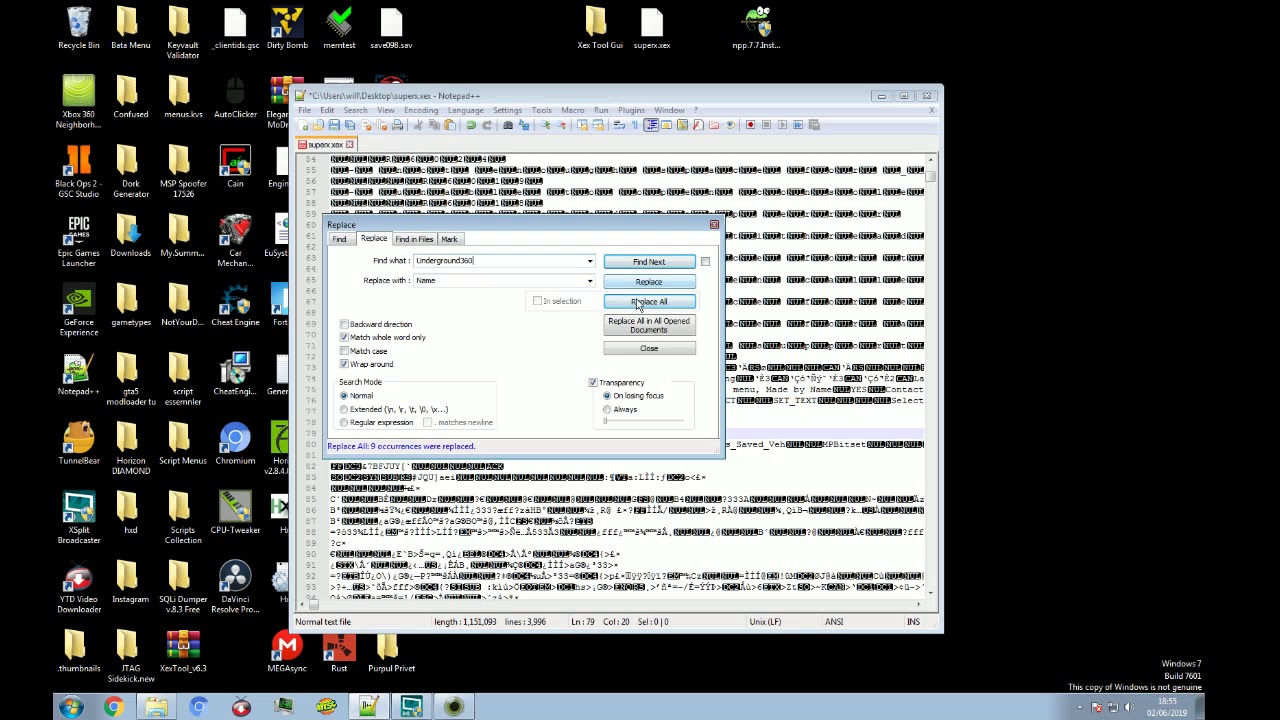The image size is (1280, 720).
Task: Click the Stop Recording macro icon
Action: click(766, 125)
